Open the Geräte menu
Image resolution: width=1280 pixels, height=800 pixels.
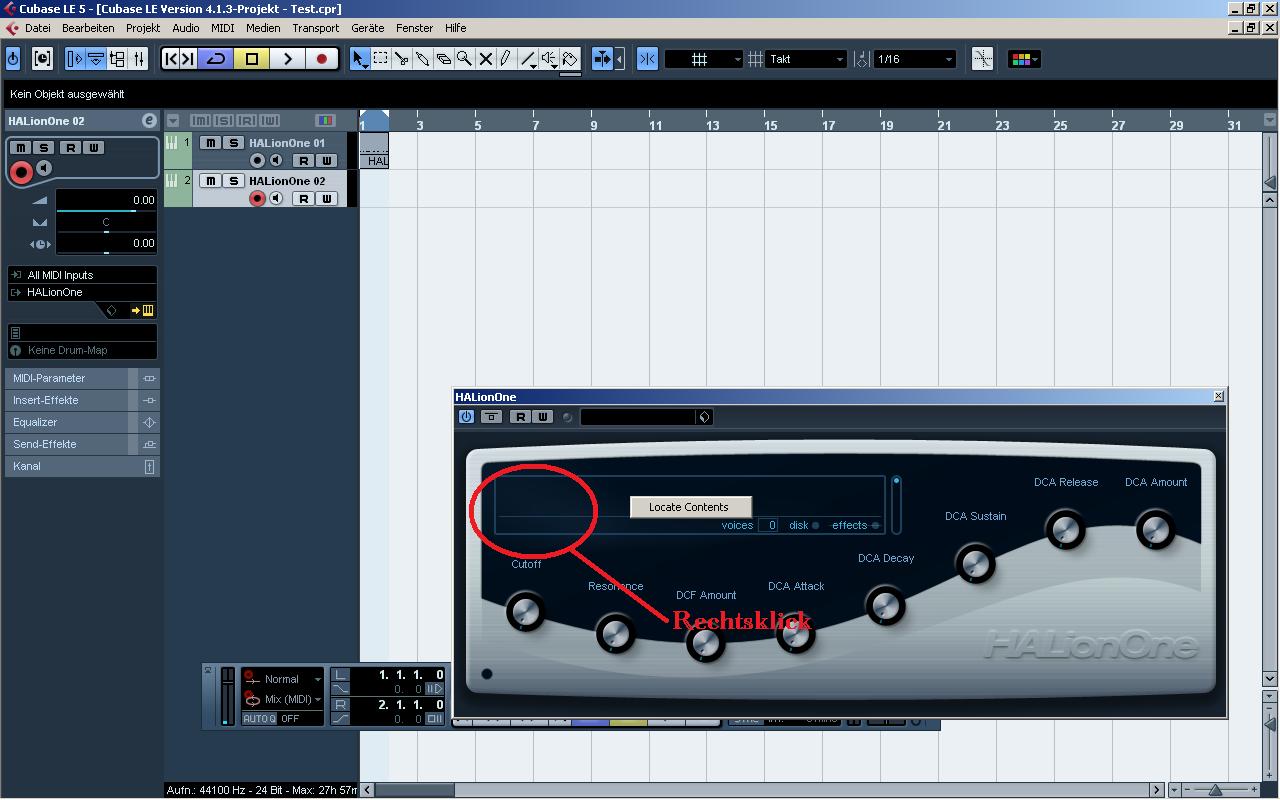pos(368,28)
